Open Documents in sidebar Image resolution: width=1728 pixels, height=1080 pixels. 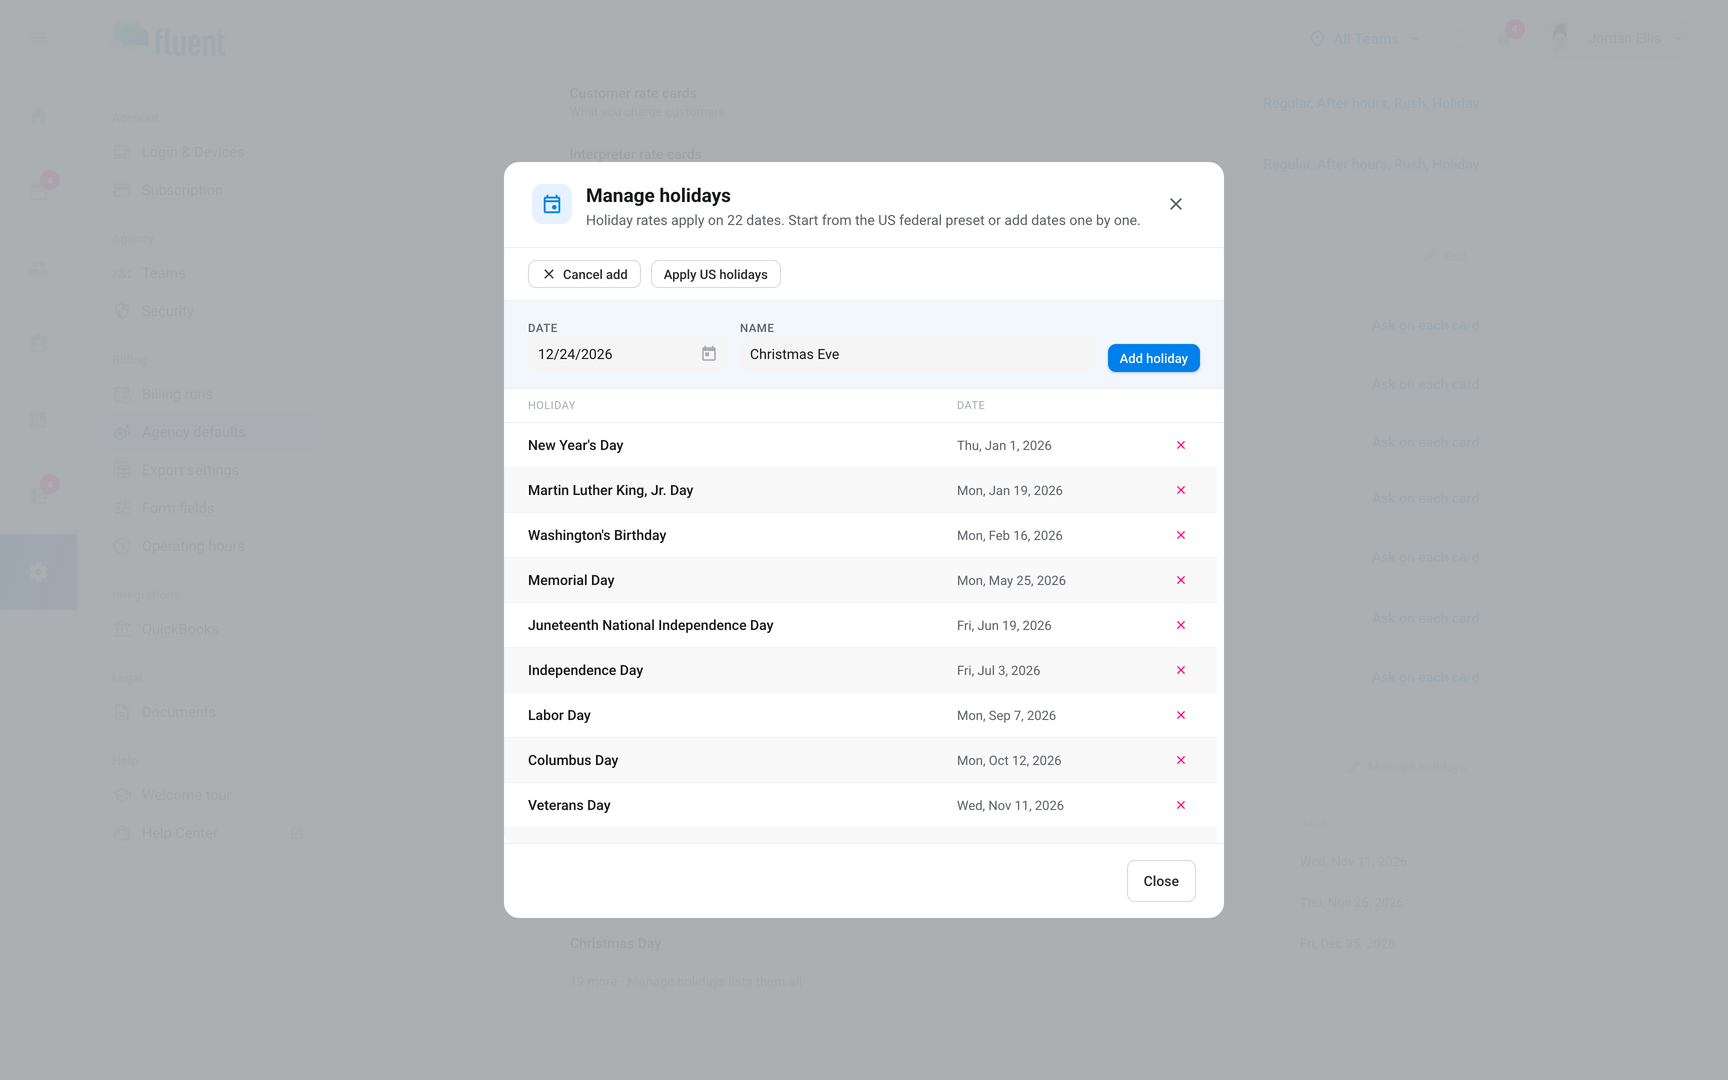click(x=178, y=712)
